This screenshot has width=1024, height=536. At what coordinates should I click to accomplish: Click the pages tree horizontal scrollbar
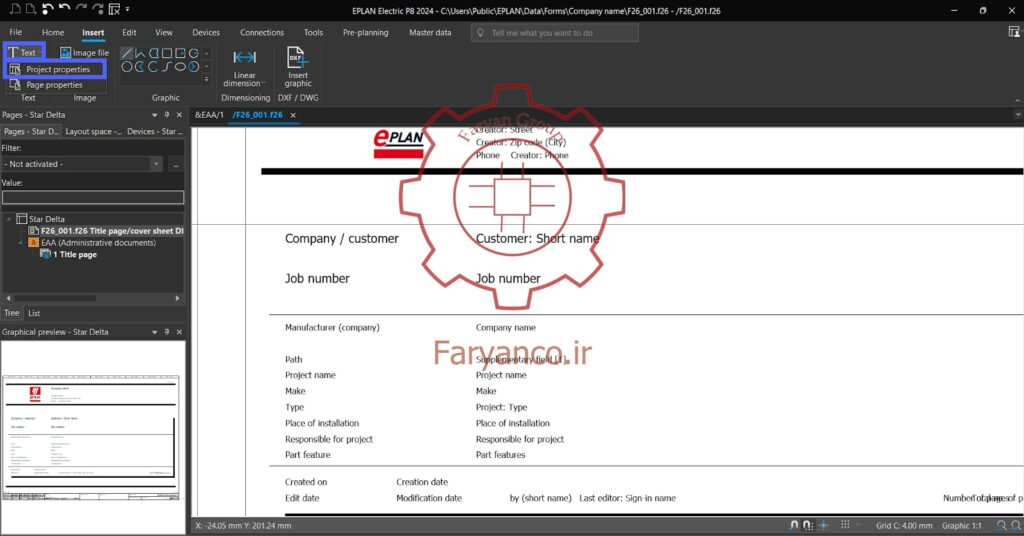93,298
